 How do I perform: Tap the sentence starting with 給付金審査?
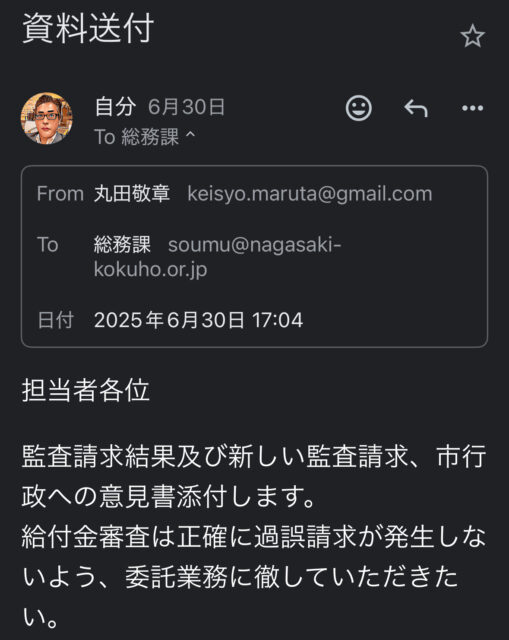254,577
